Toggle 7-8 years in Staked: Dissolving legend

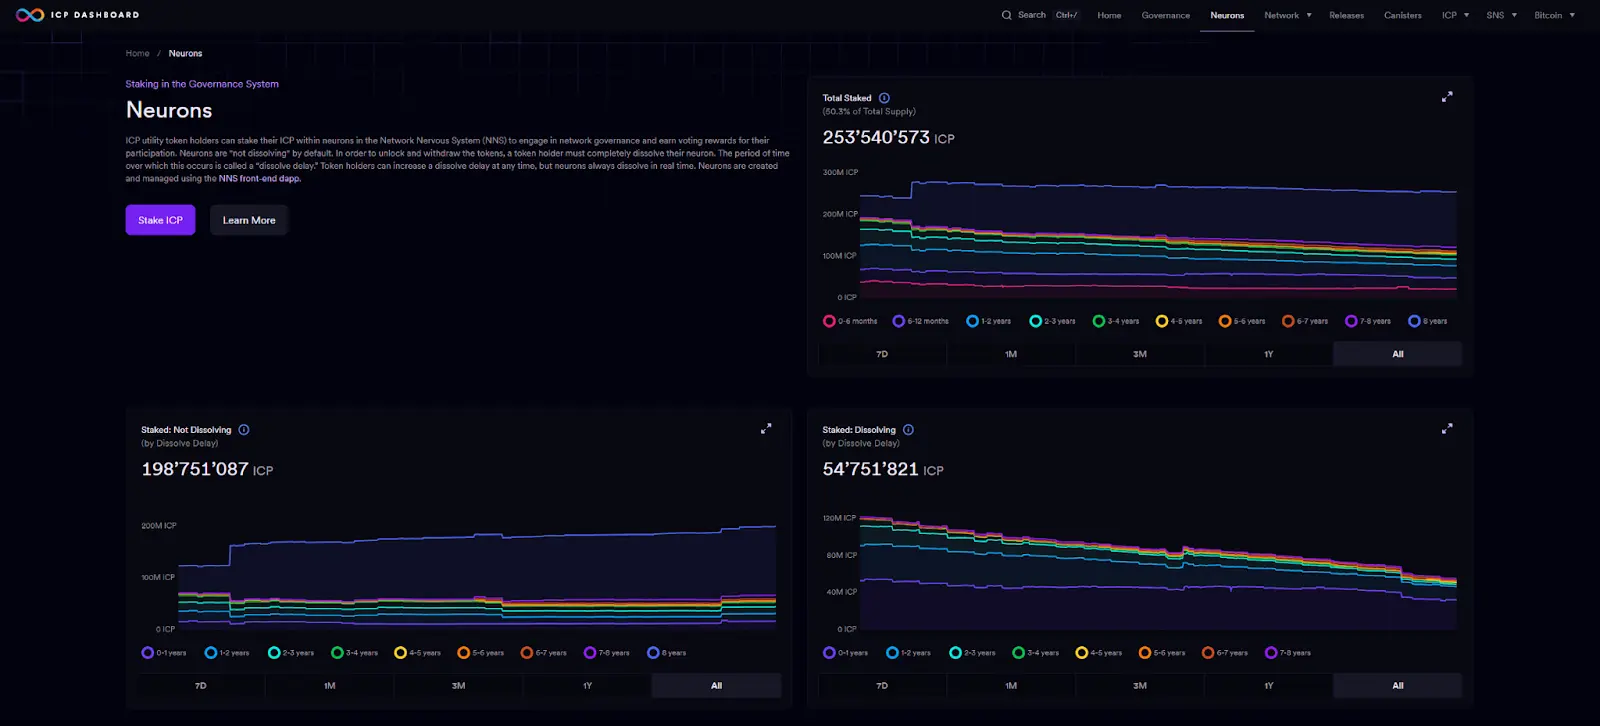(x=1287, y=653)
